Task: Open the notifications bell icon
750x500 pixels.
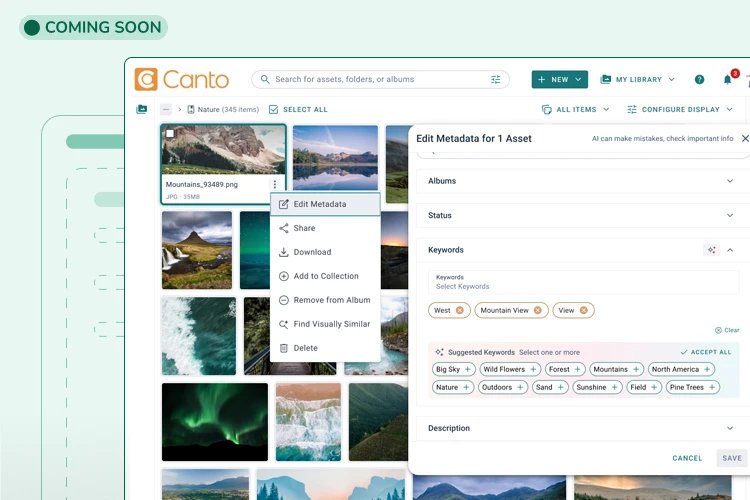Action: coord(728,80)
